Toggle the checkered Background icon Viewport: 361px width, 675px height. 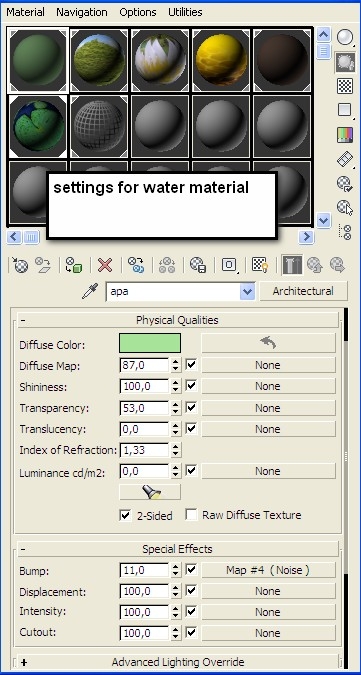pyautogui.click(x=345, y=86)
